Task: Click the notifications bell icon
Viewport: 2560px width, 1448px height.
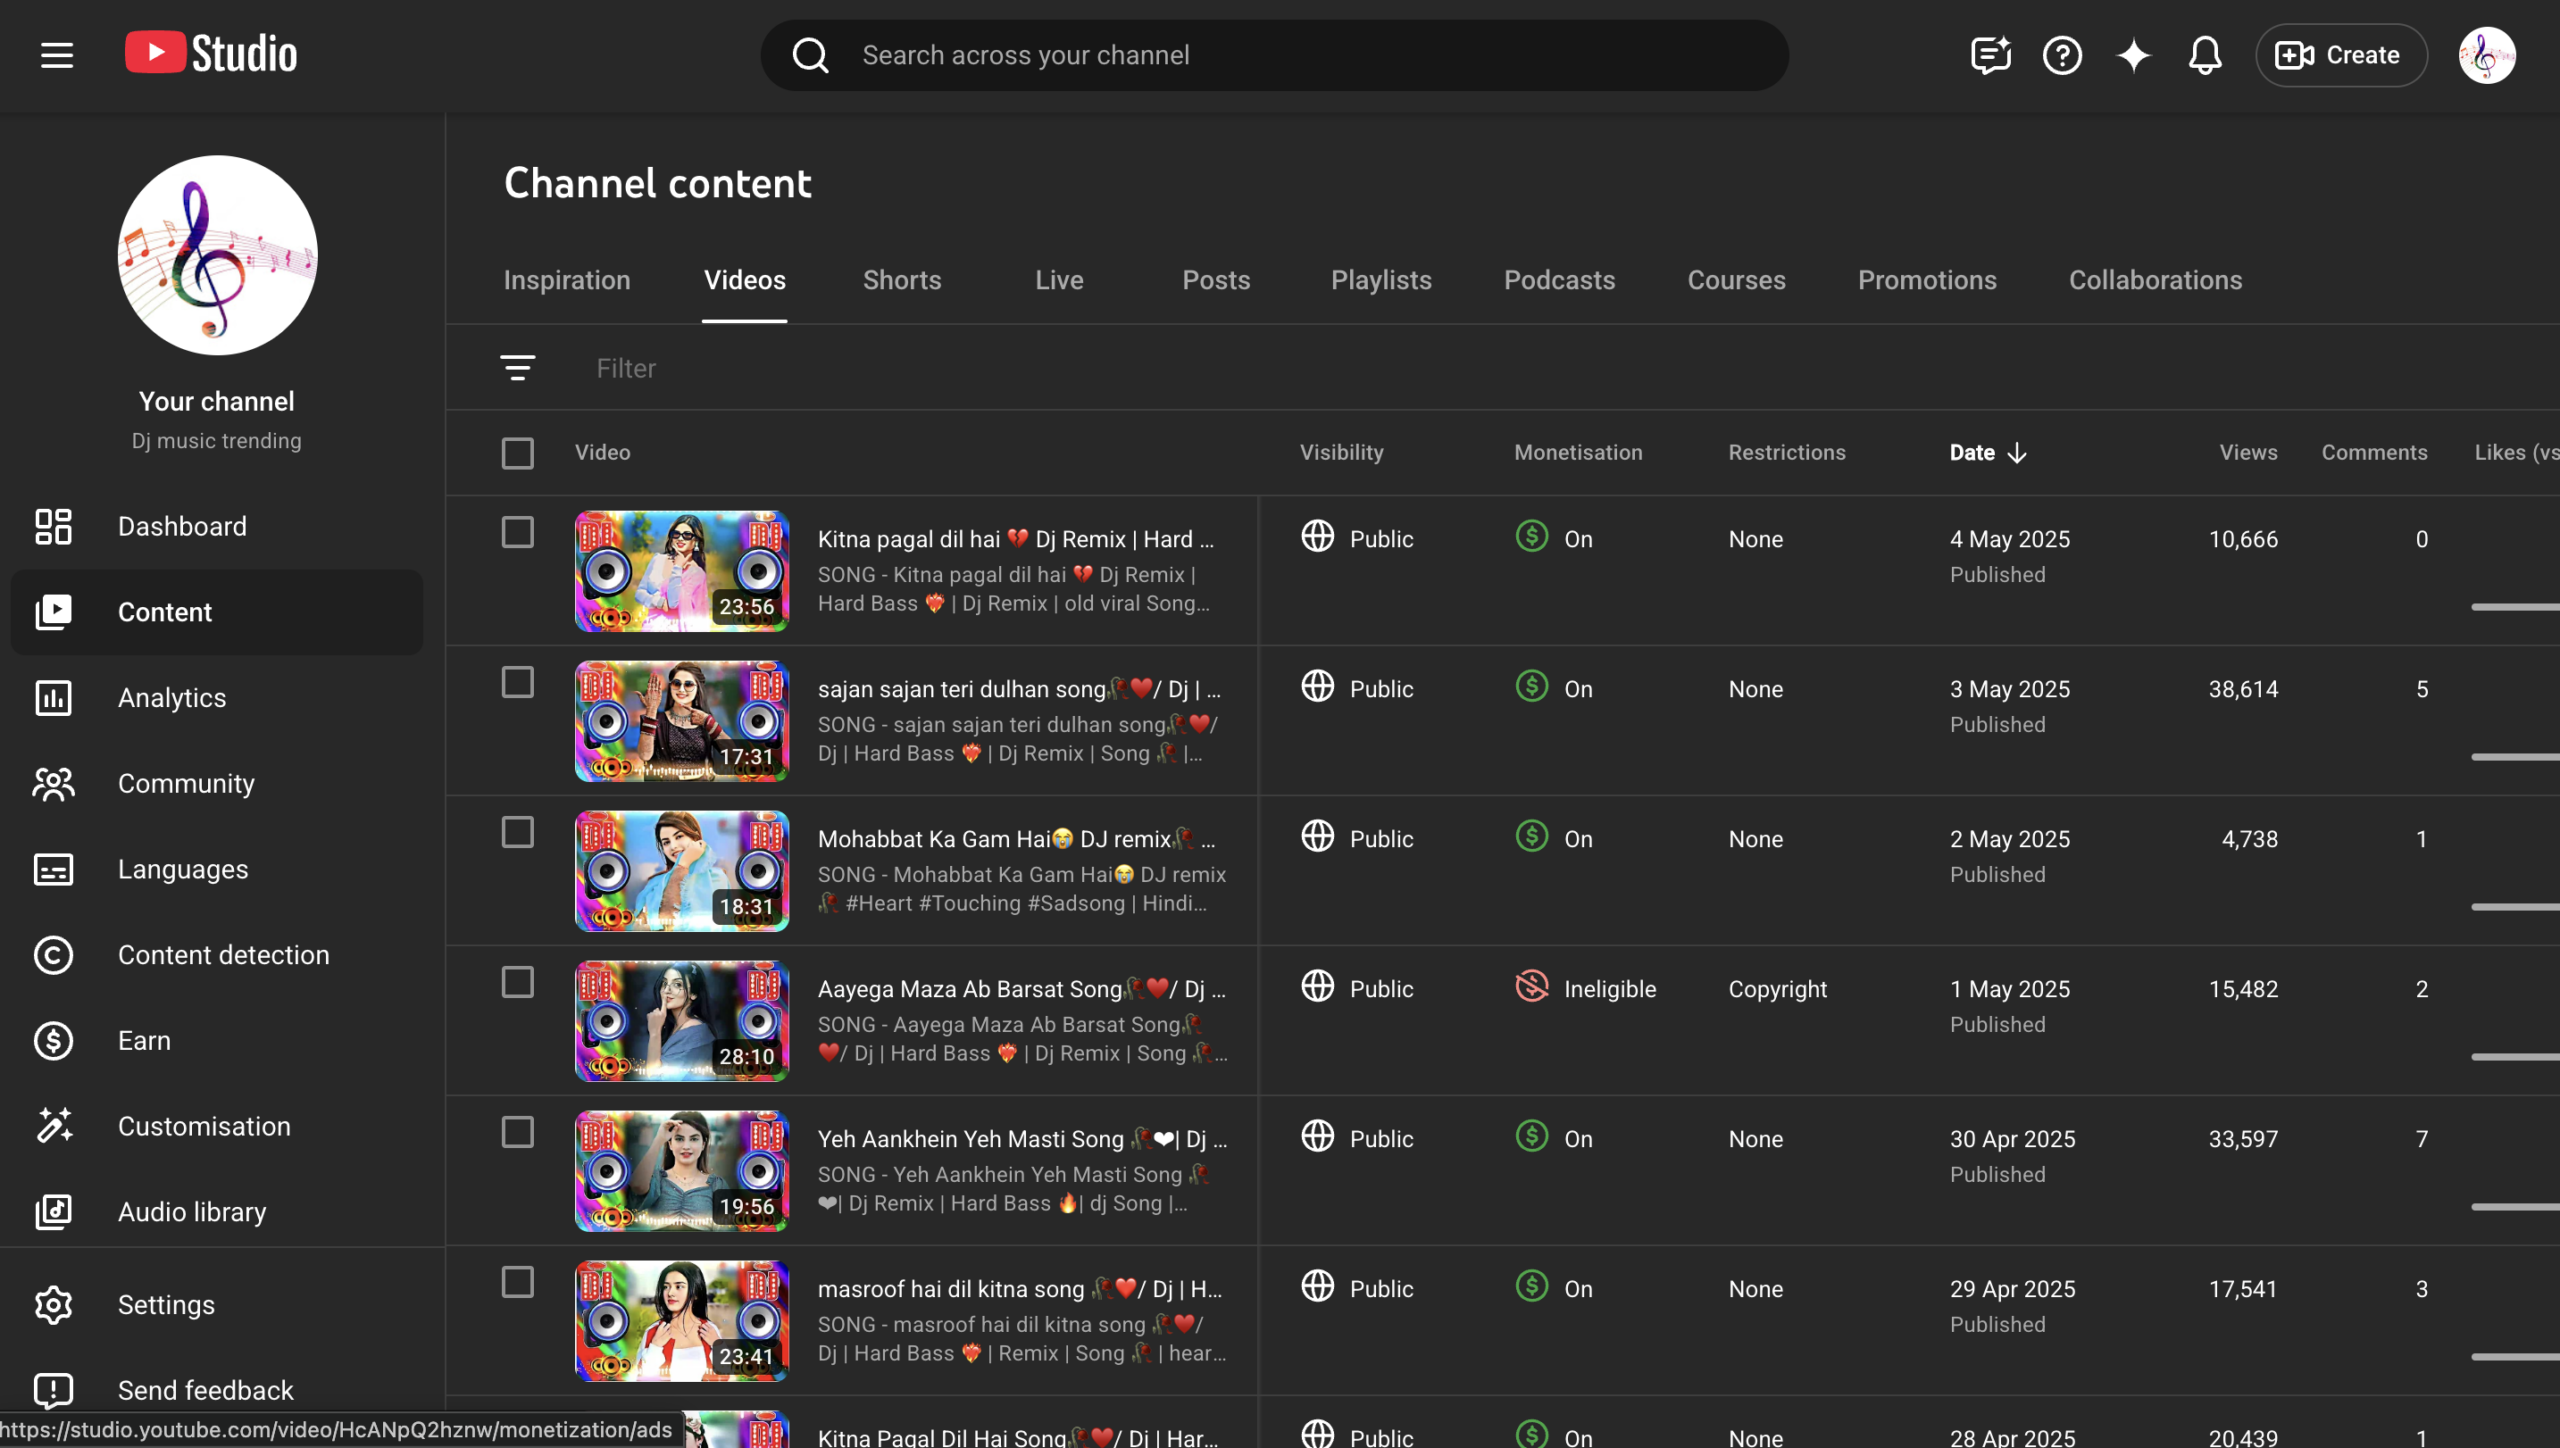Action: [x=2204, y=55]
